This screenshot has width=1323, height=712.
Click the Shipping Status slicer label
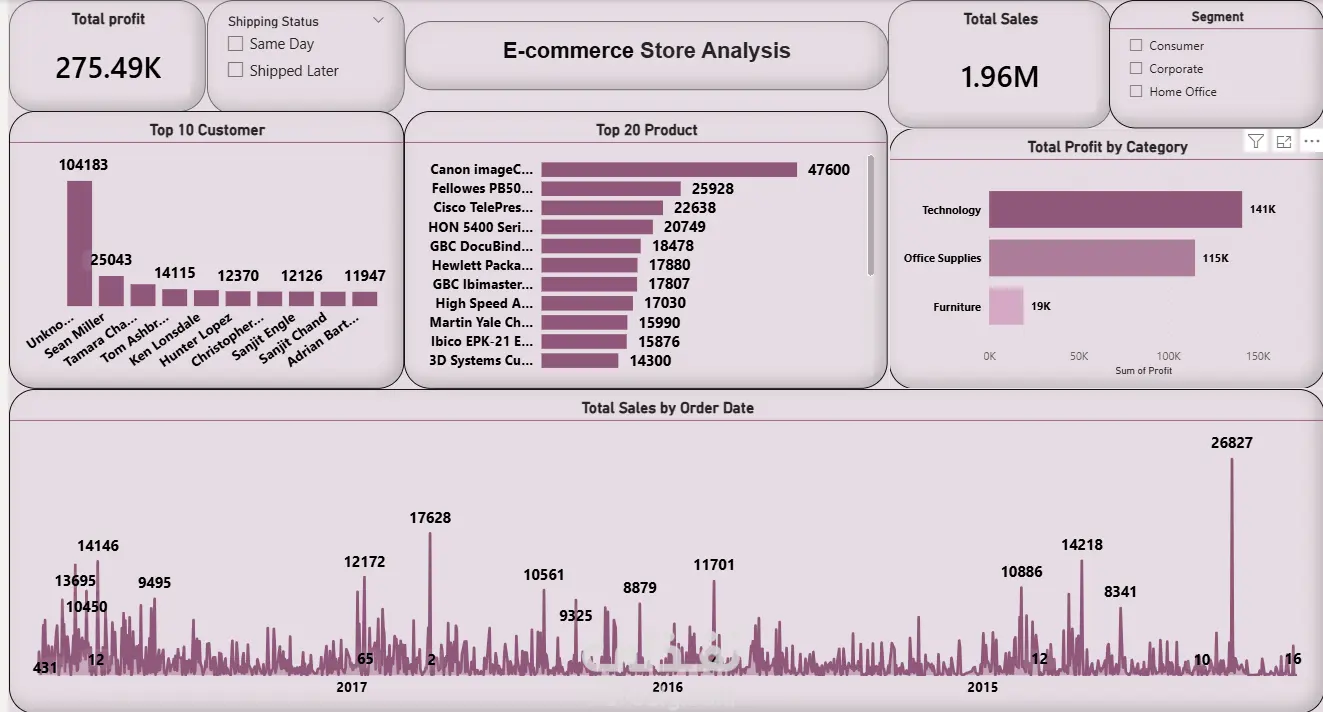273,21
